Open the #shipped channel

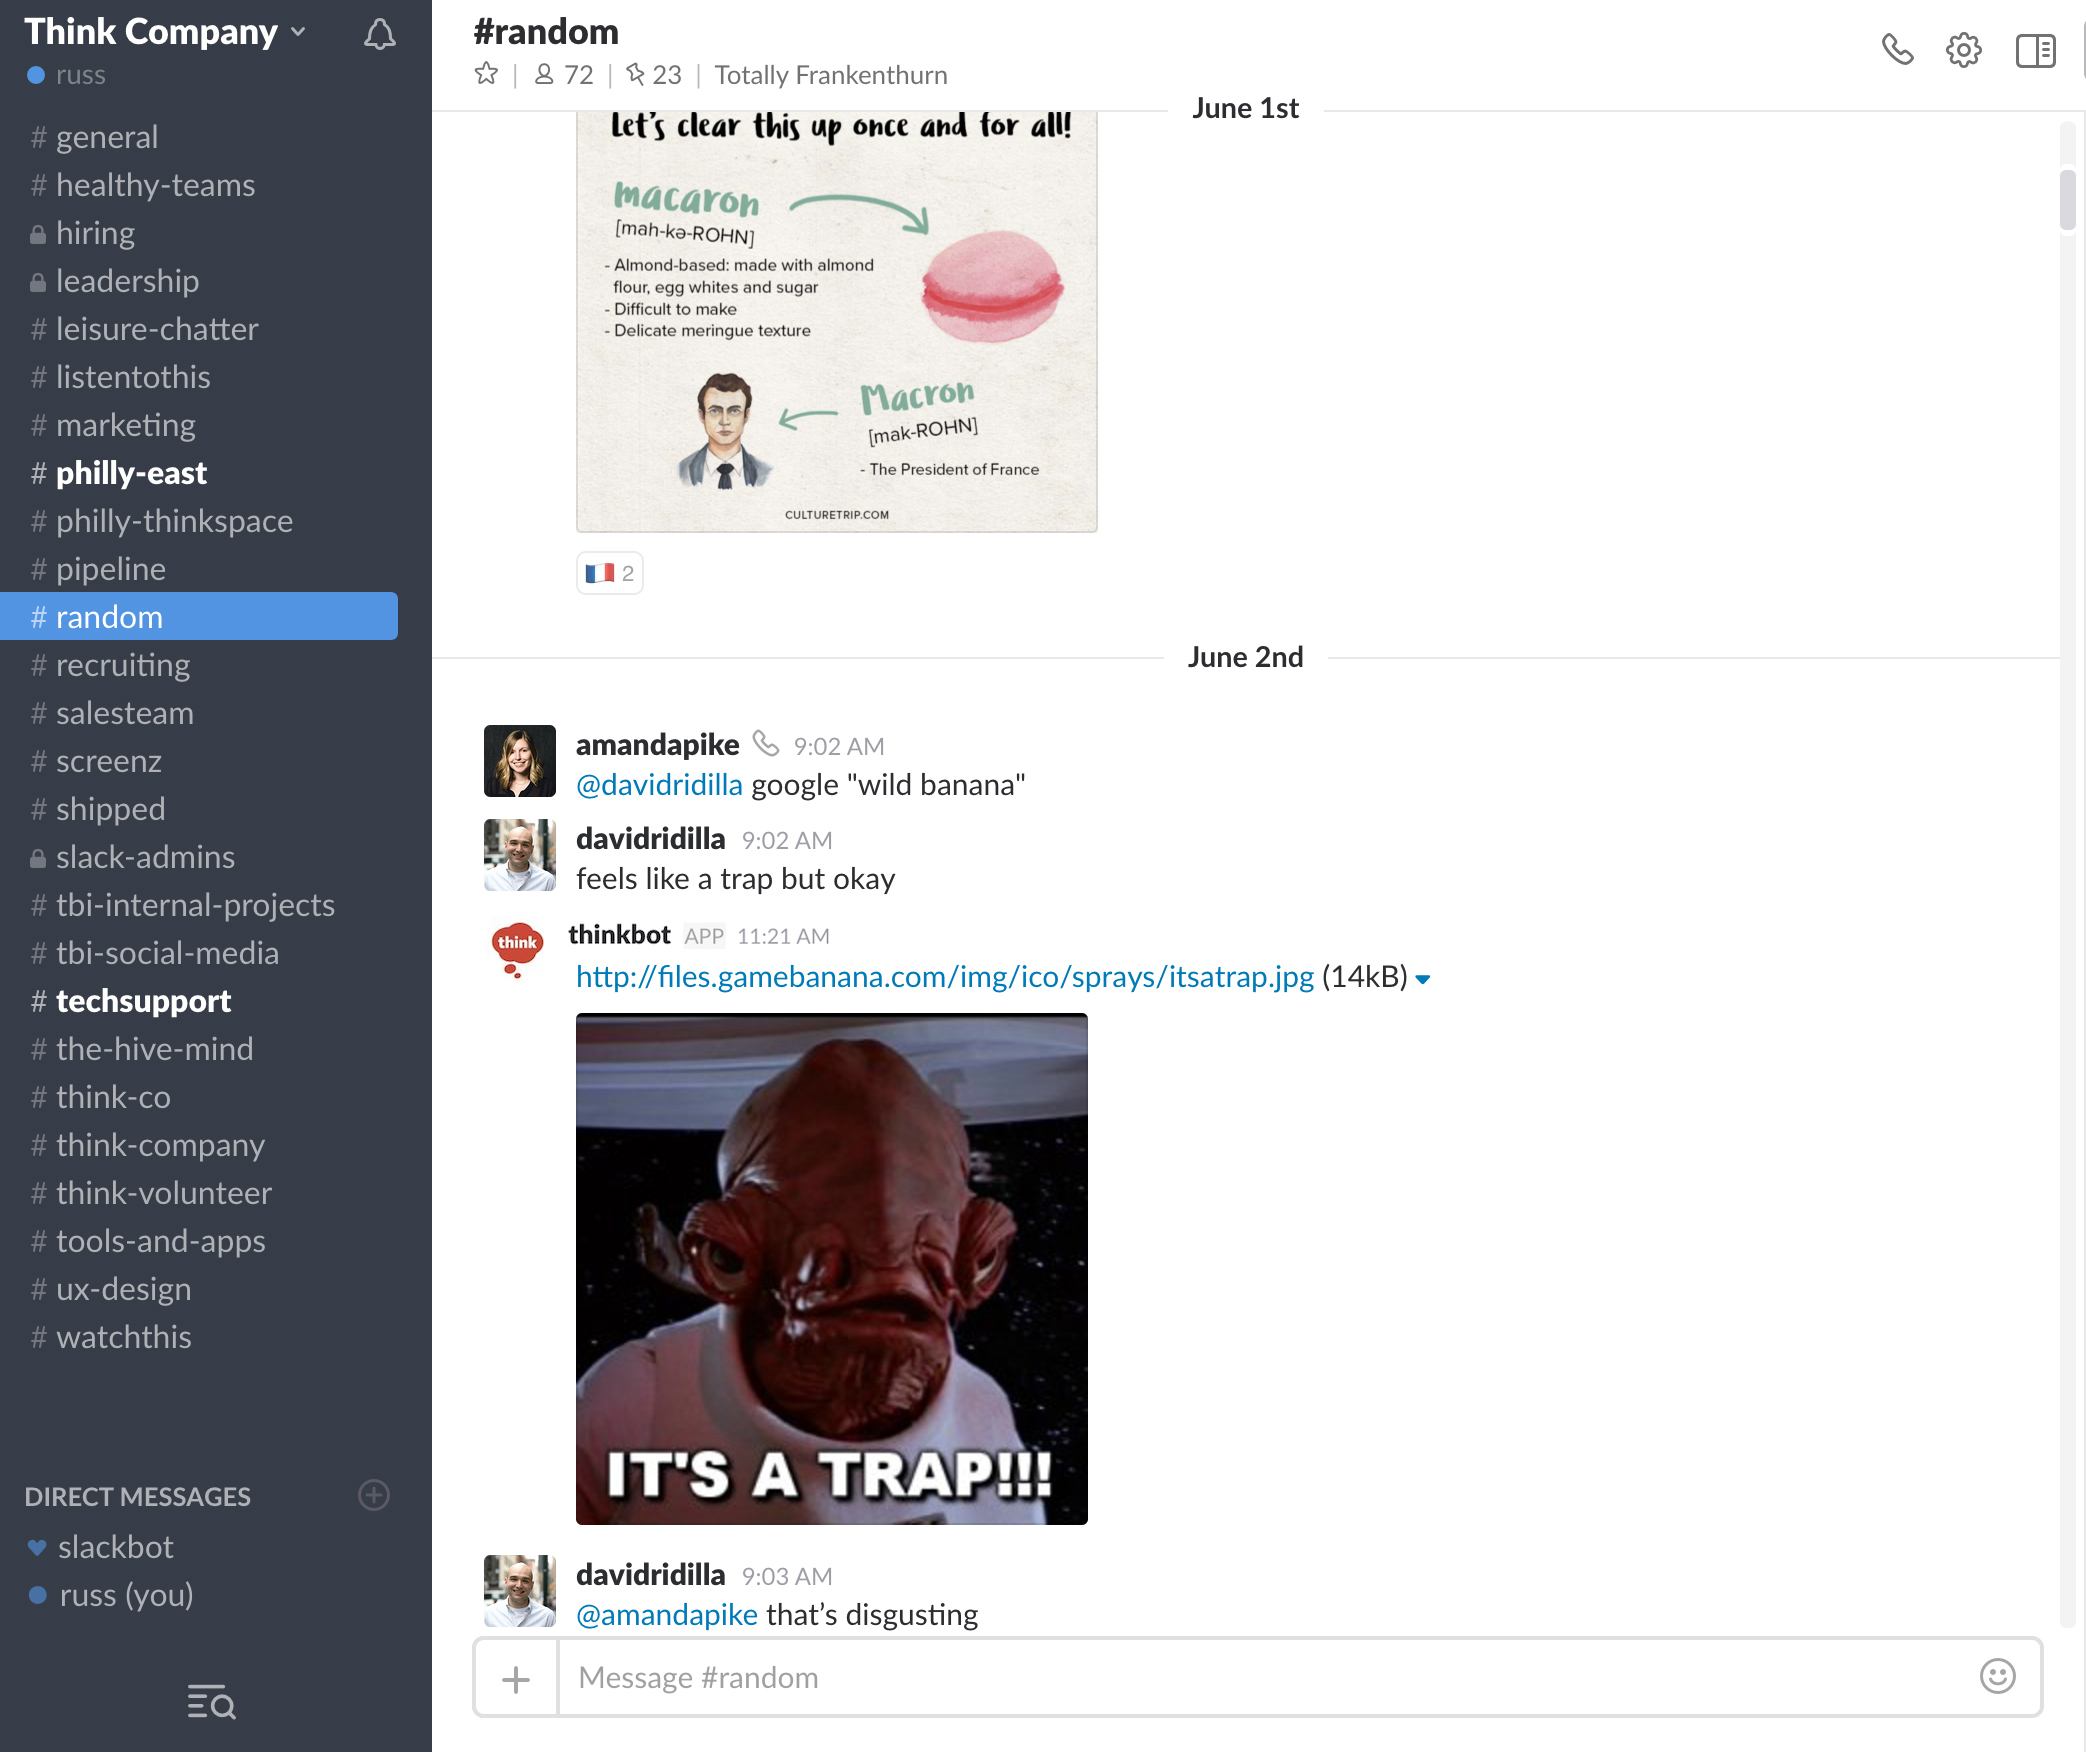point(200,809)
